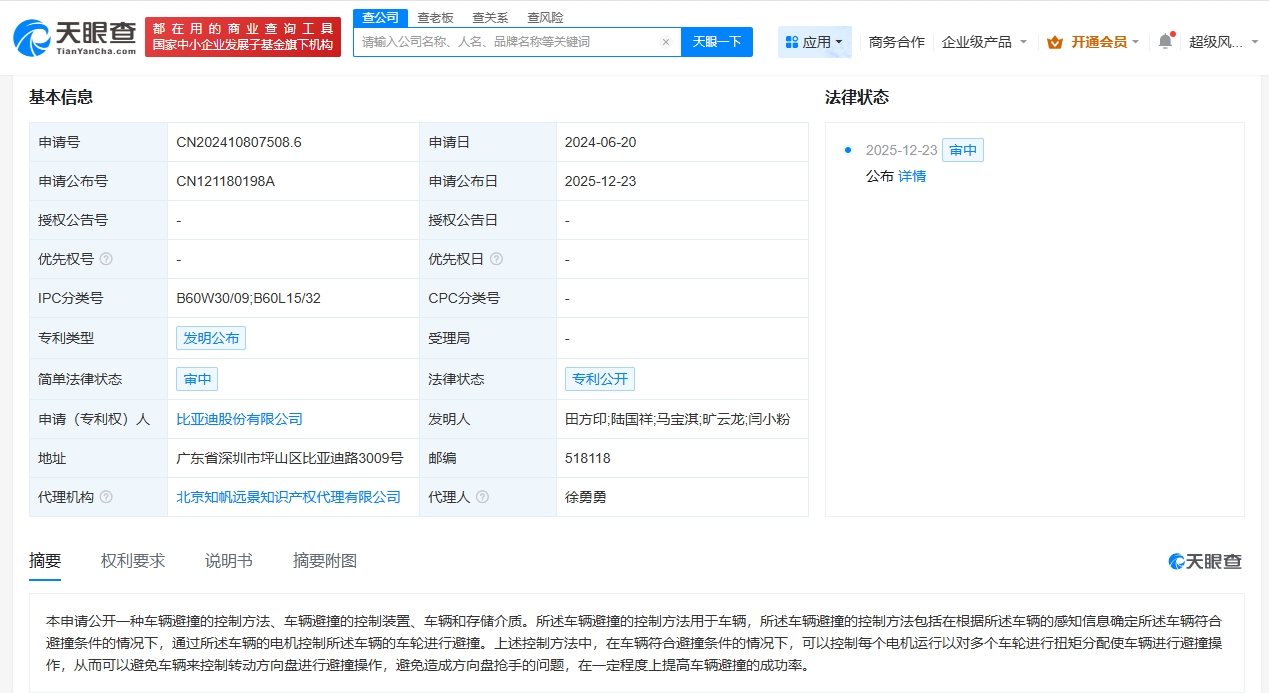Click 详情 link in legal status
Screen dimensions: 1269x693
click(x=911, y=176)
